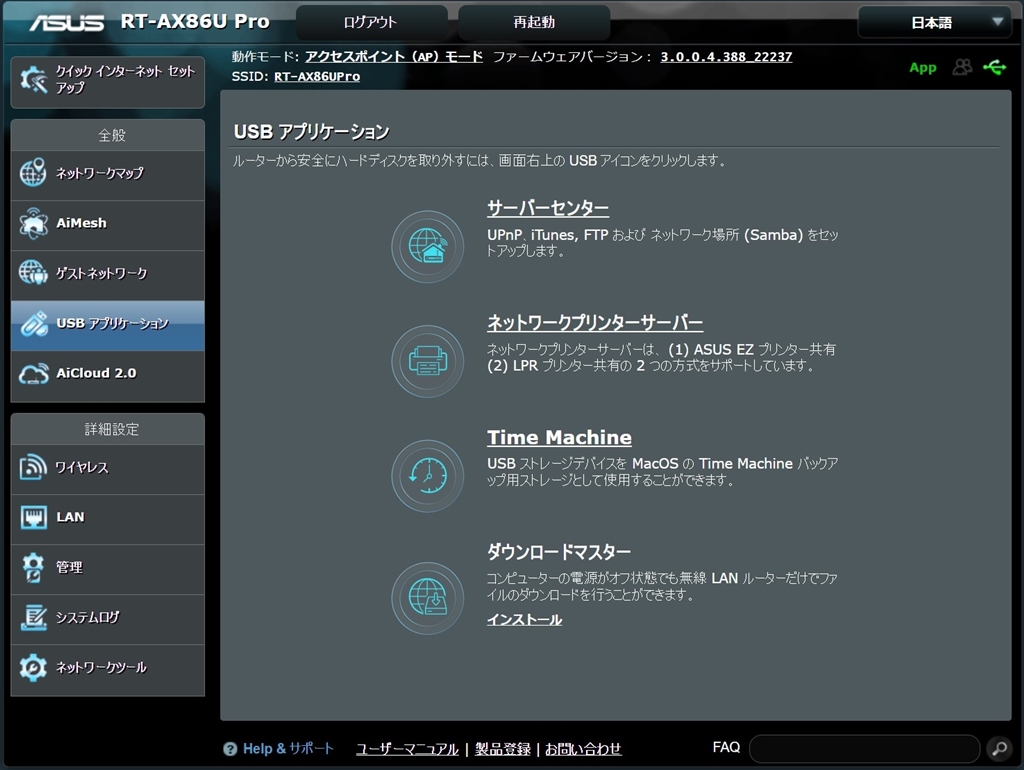Screen dimensions: 1024x770
Task: Click the Help & サポート text link
Action: click(x=288, y=748)
